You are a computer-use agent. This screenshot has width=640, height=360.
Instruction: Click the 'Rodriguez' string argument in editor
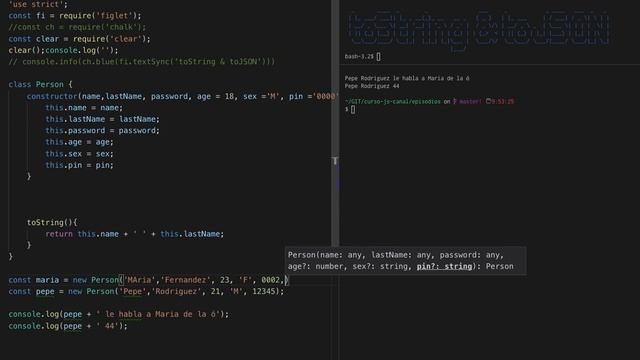[x=176, y=291]
